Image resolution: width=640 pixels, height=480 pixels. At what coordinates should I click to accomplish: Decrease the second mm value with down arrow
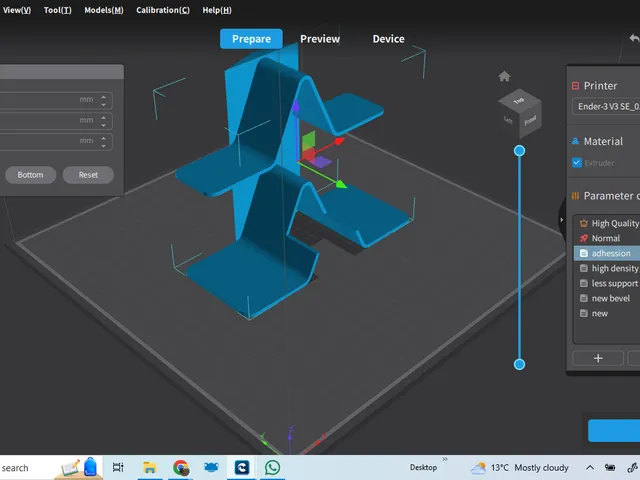104,125
